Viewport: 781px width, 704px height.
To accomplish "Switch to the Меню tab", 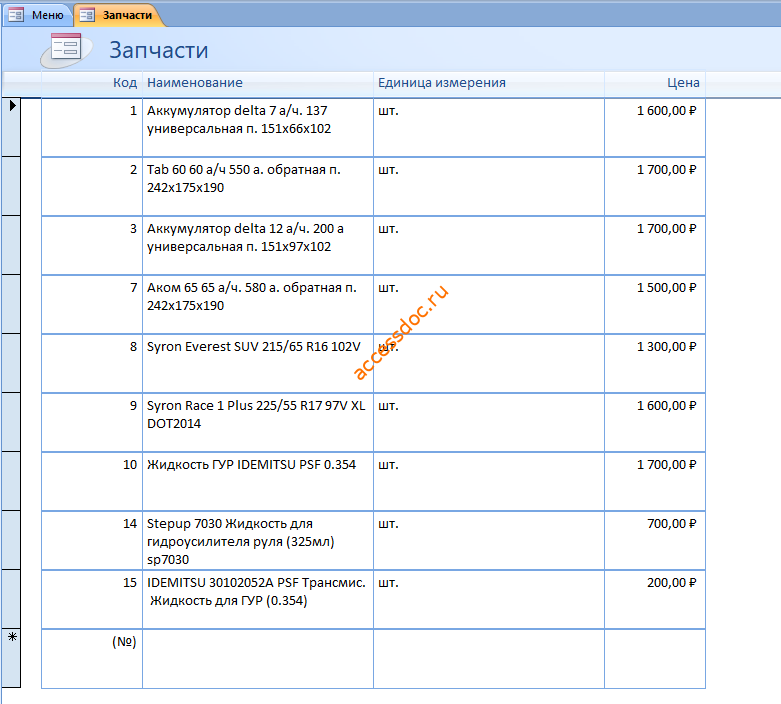I will [x=37, y=15].
